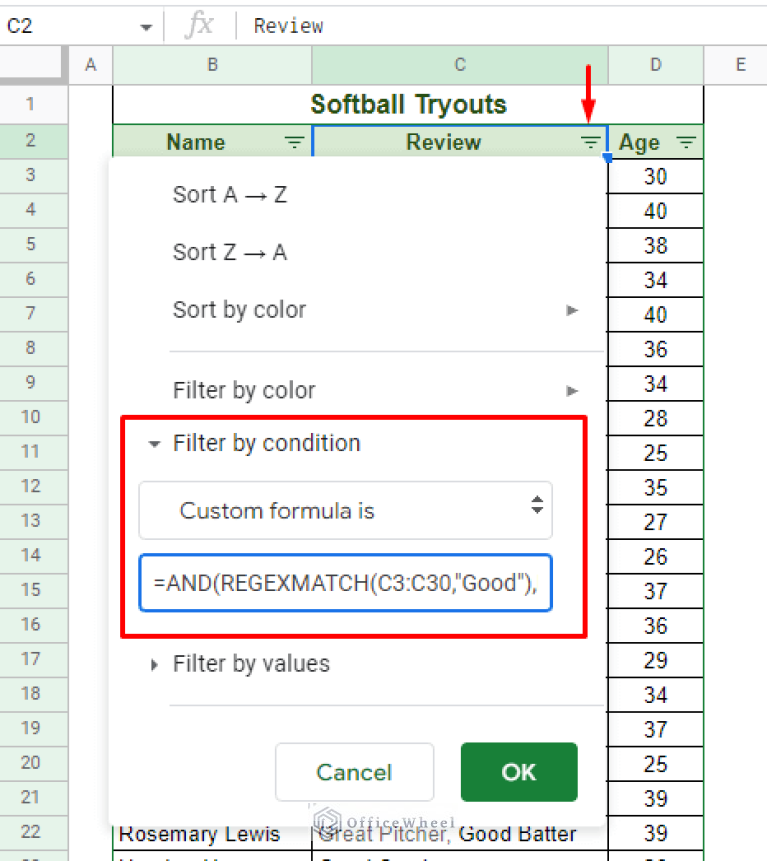Choose Sort Z → A option
The height and width of the screenshot is (861, 767).
(x=230, y=252)
